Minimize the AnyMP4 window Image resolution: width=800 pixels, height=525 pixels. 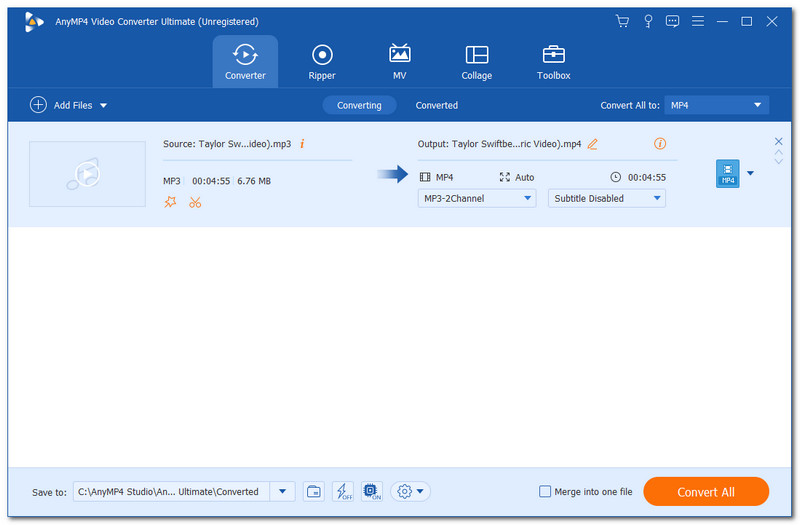point(722,21)
